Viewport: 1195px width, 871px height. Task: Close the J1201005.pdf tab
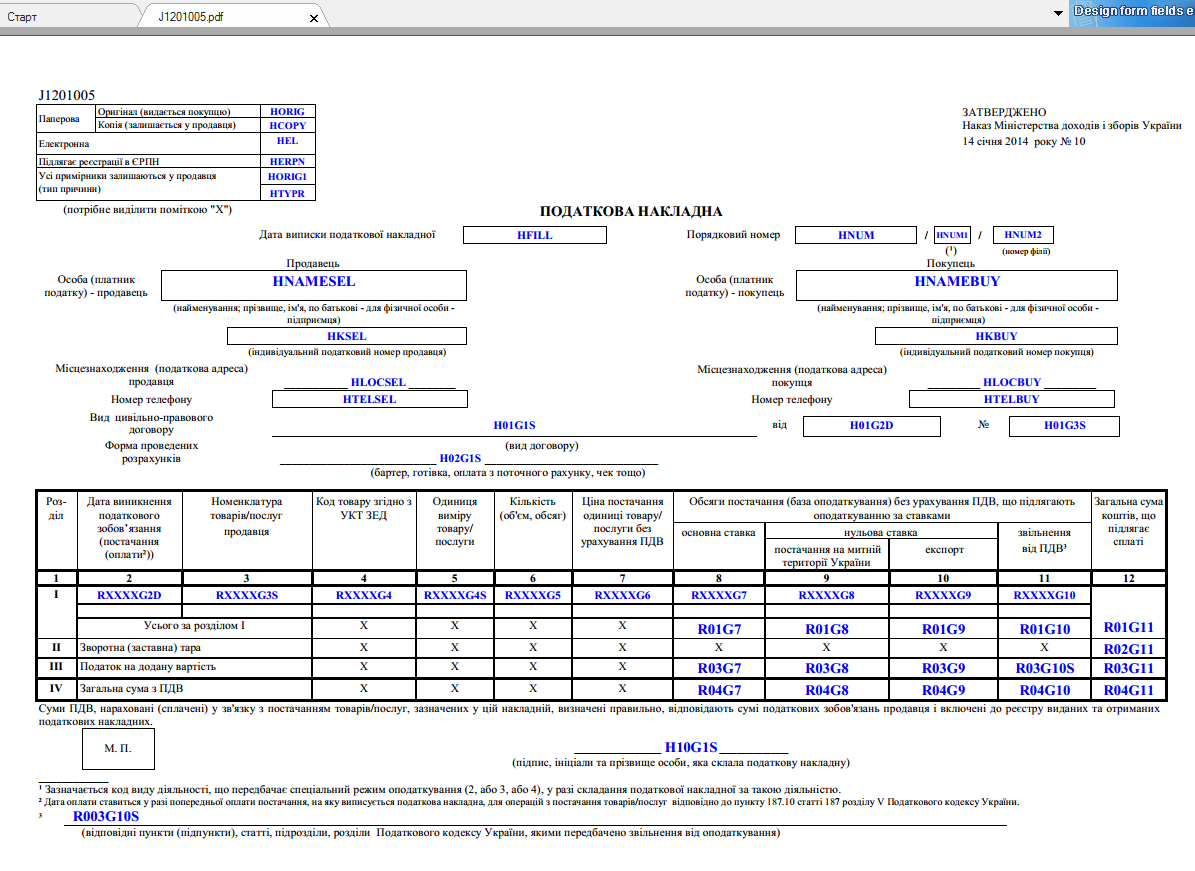click(313, 18)
